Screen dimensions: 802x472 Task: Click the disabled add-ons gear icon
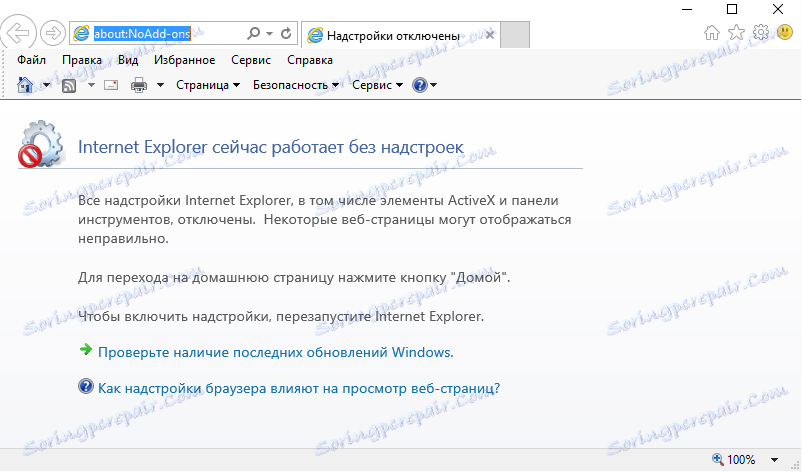coord(41,145)
